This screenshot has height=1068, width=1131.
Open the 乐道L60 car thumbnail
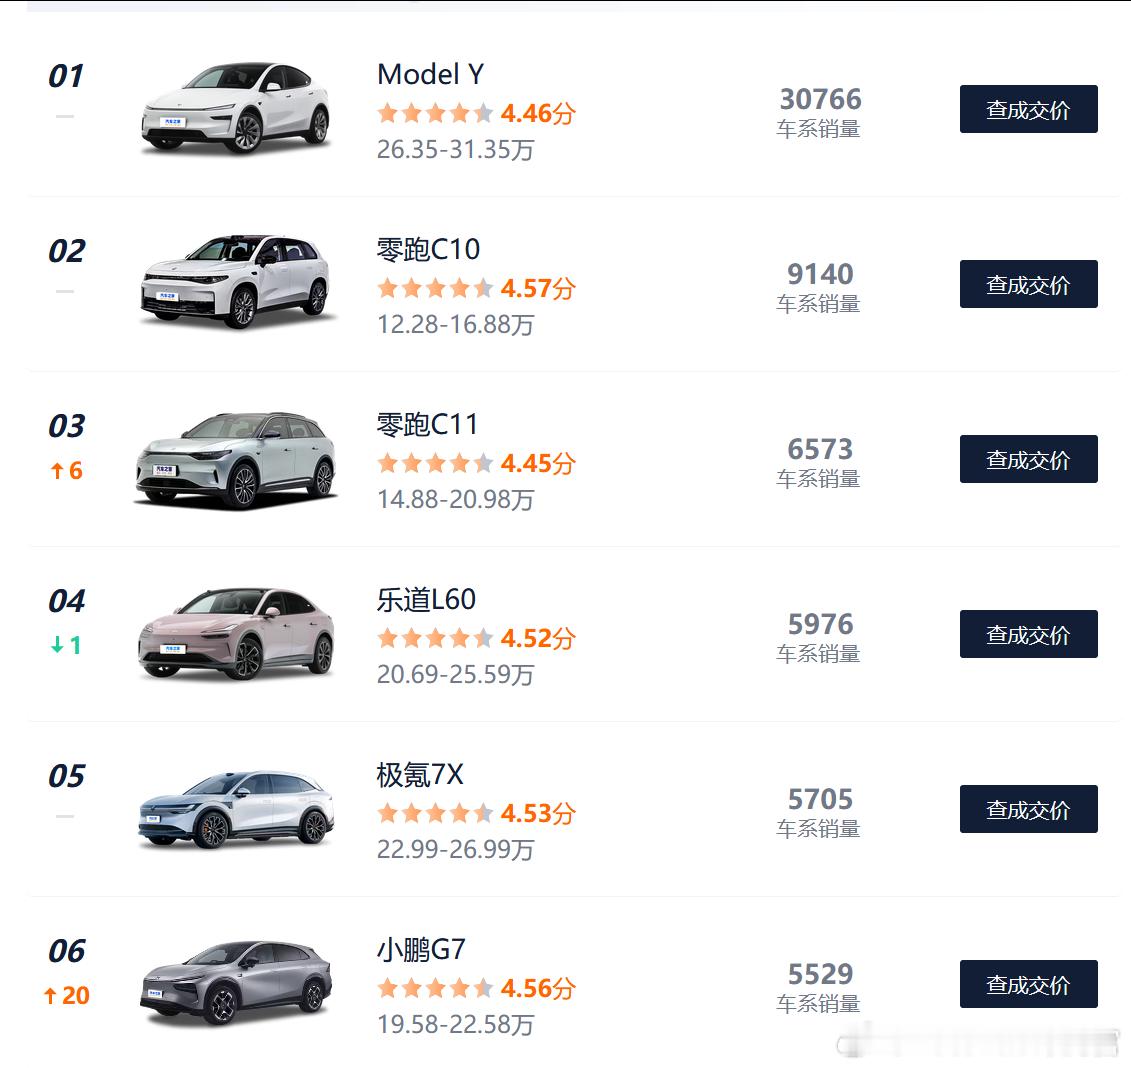pos(237,633)
